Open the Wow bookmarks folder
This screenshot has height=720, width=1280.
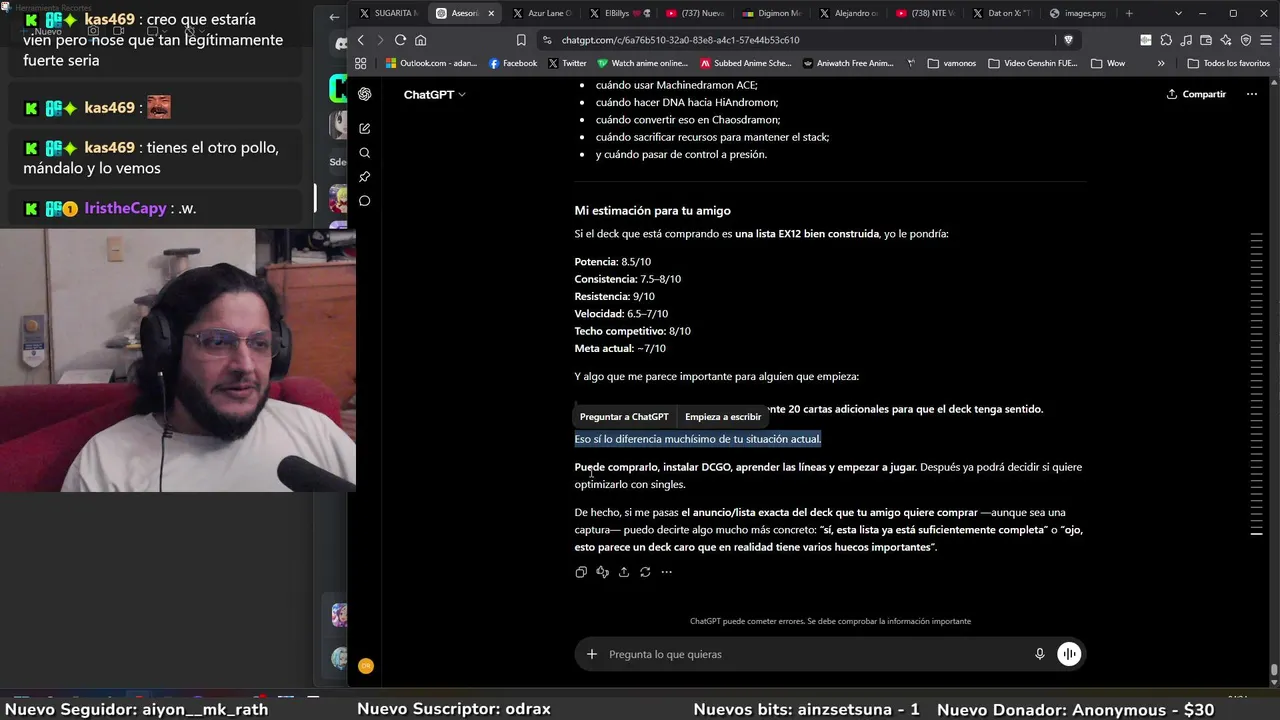click(x=1108, y=63)
